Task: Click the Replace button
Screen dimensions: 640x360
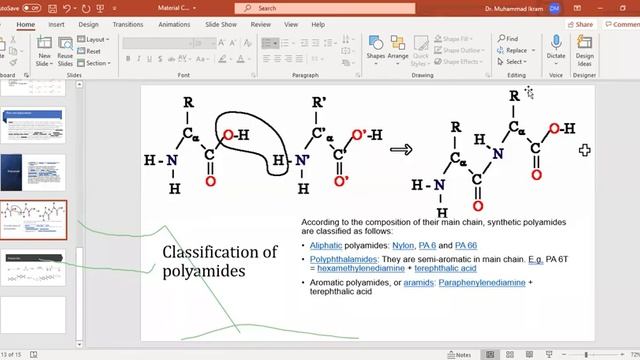Action: (x=516, y=50)
